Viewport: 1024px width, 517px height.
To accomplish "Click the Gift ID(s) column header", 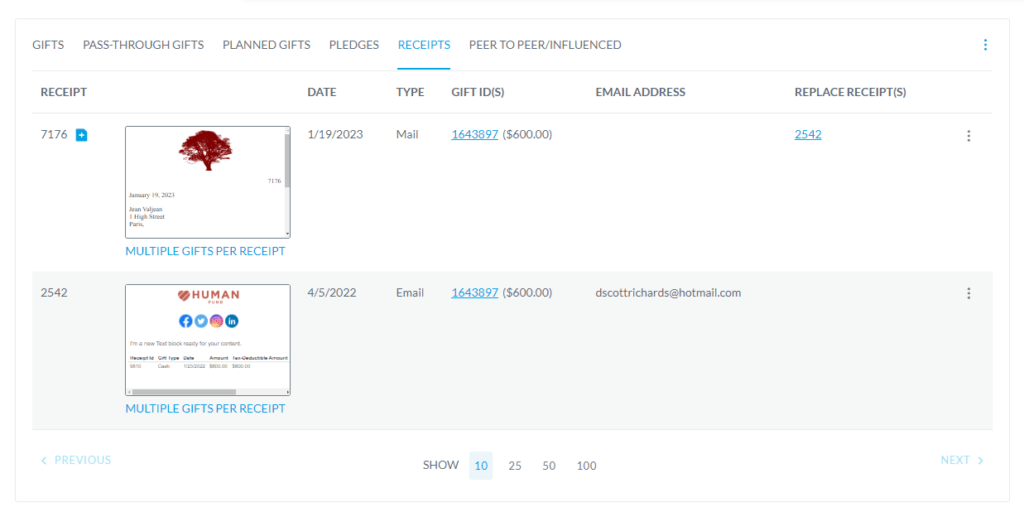I will pyautogui.click(x=478, y=92).
